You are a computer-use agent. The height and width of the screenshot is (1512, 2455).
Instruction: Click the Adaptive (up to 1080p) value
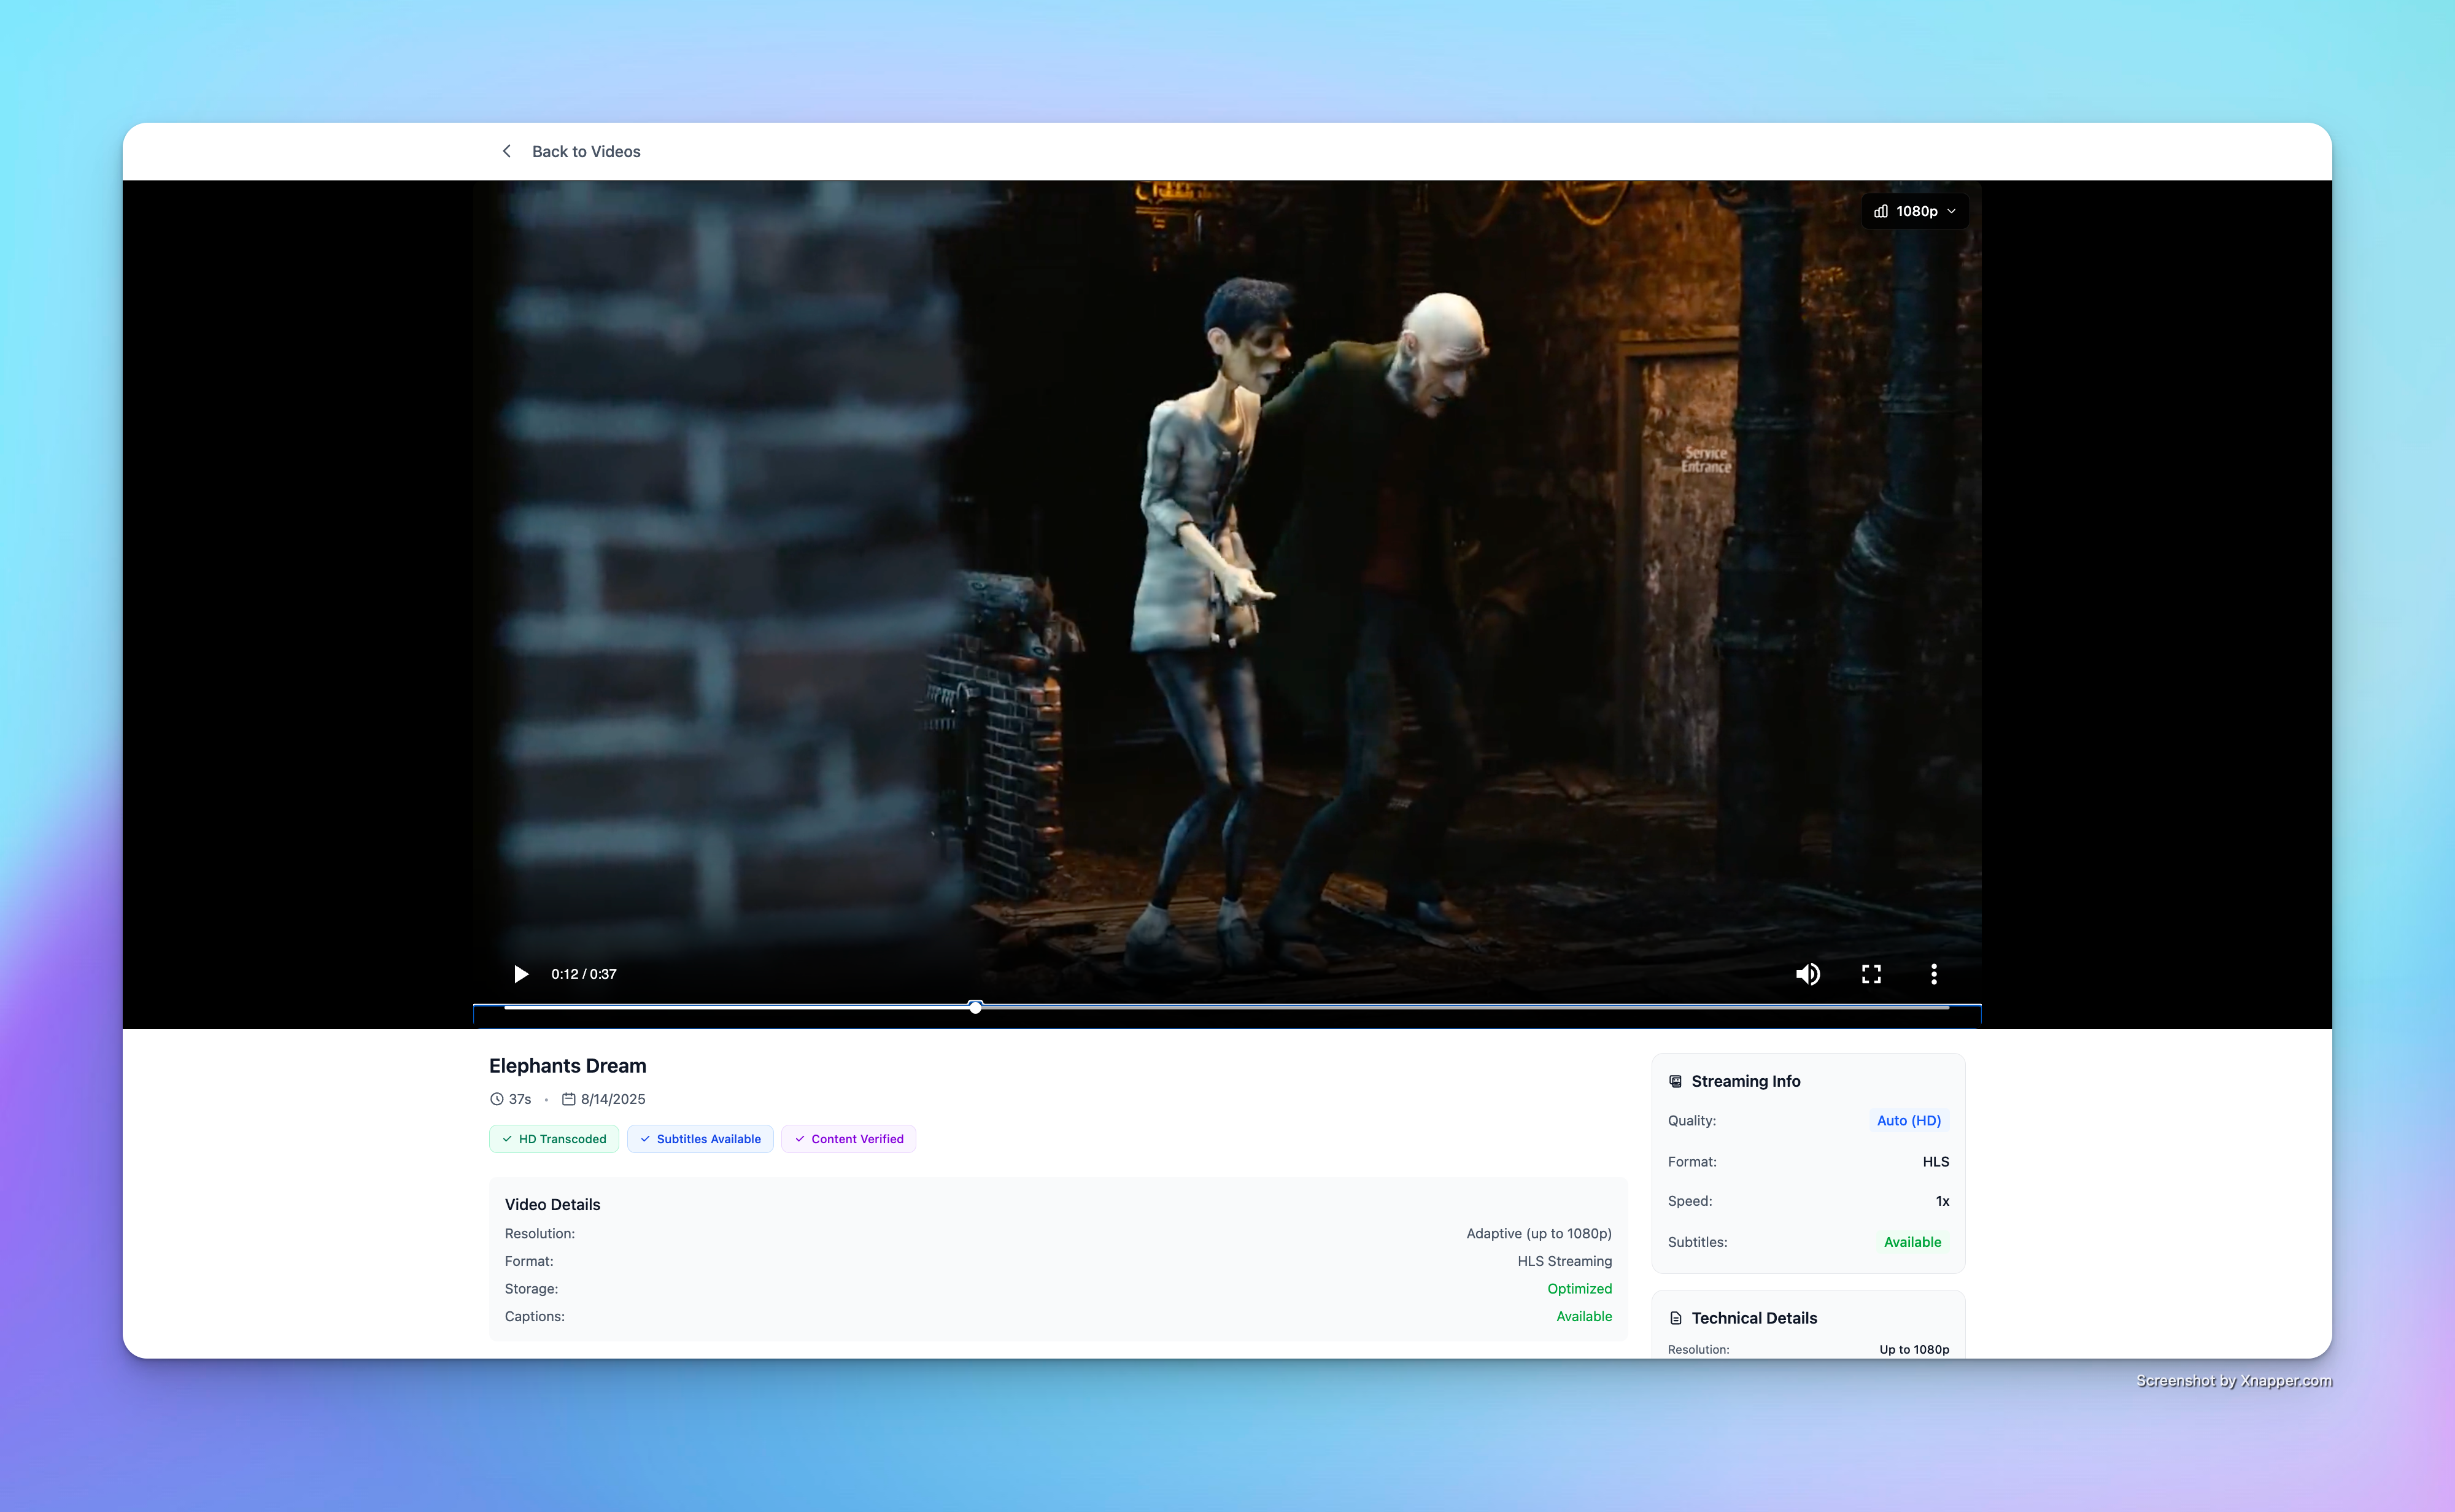[x=1539, y=1234]
